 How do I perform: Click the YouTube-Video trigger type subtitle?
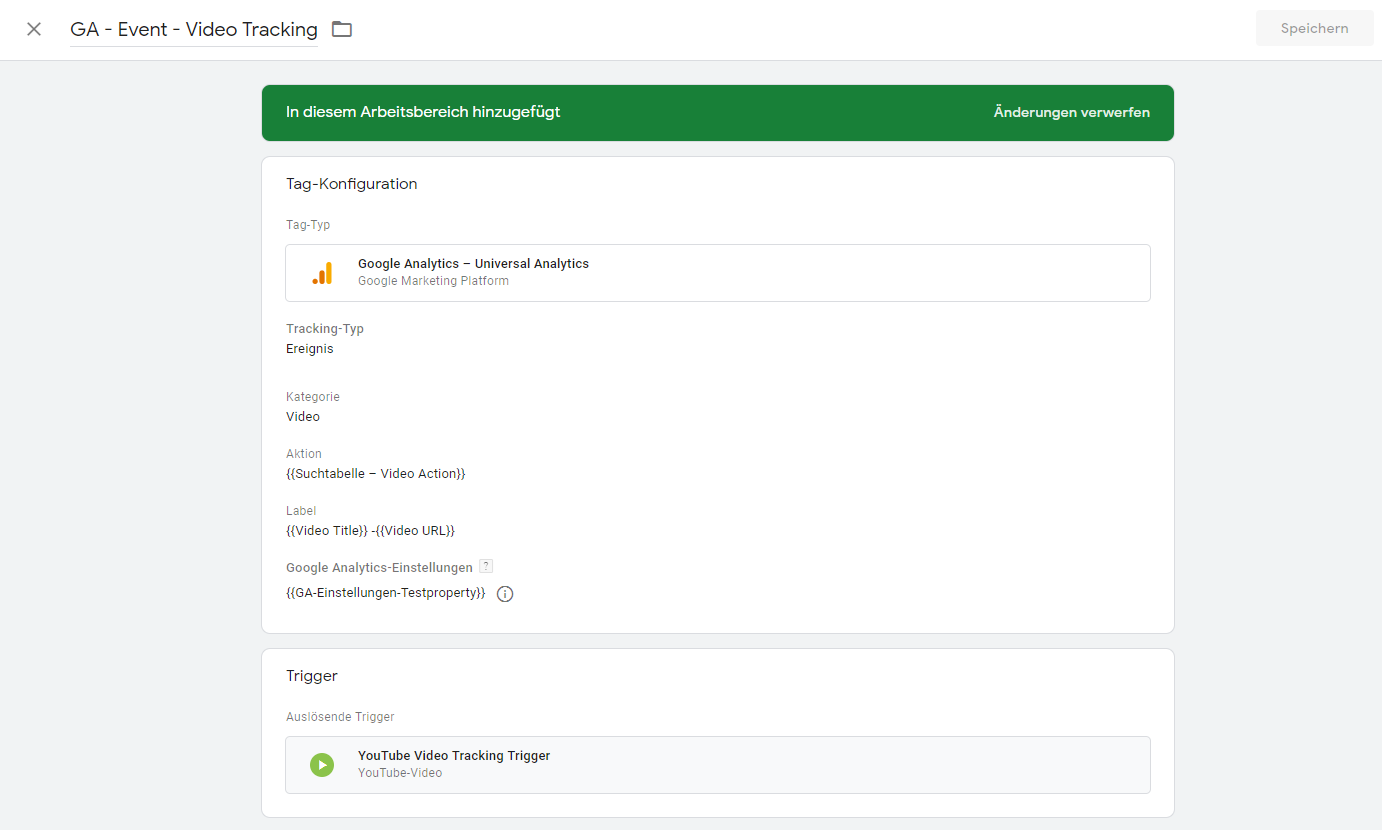[x=400, y=773]
